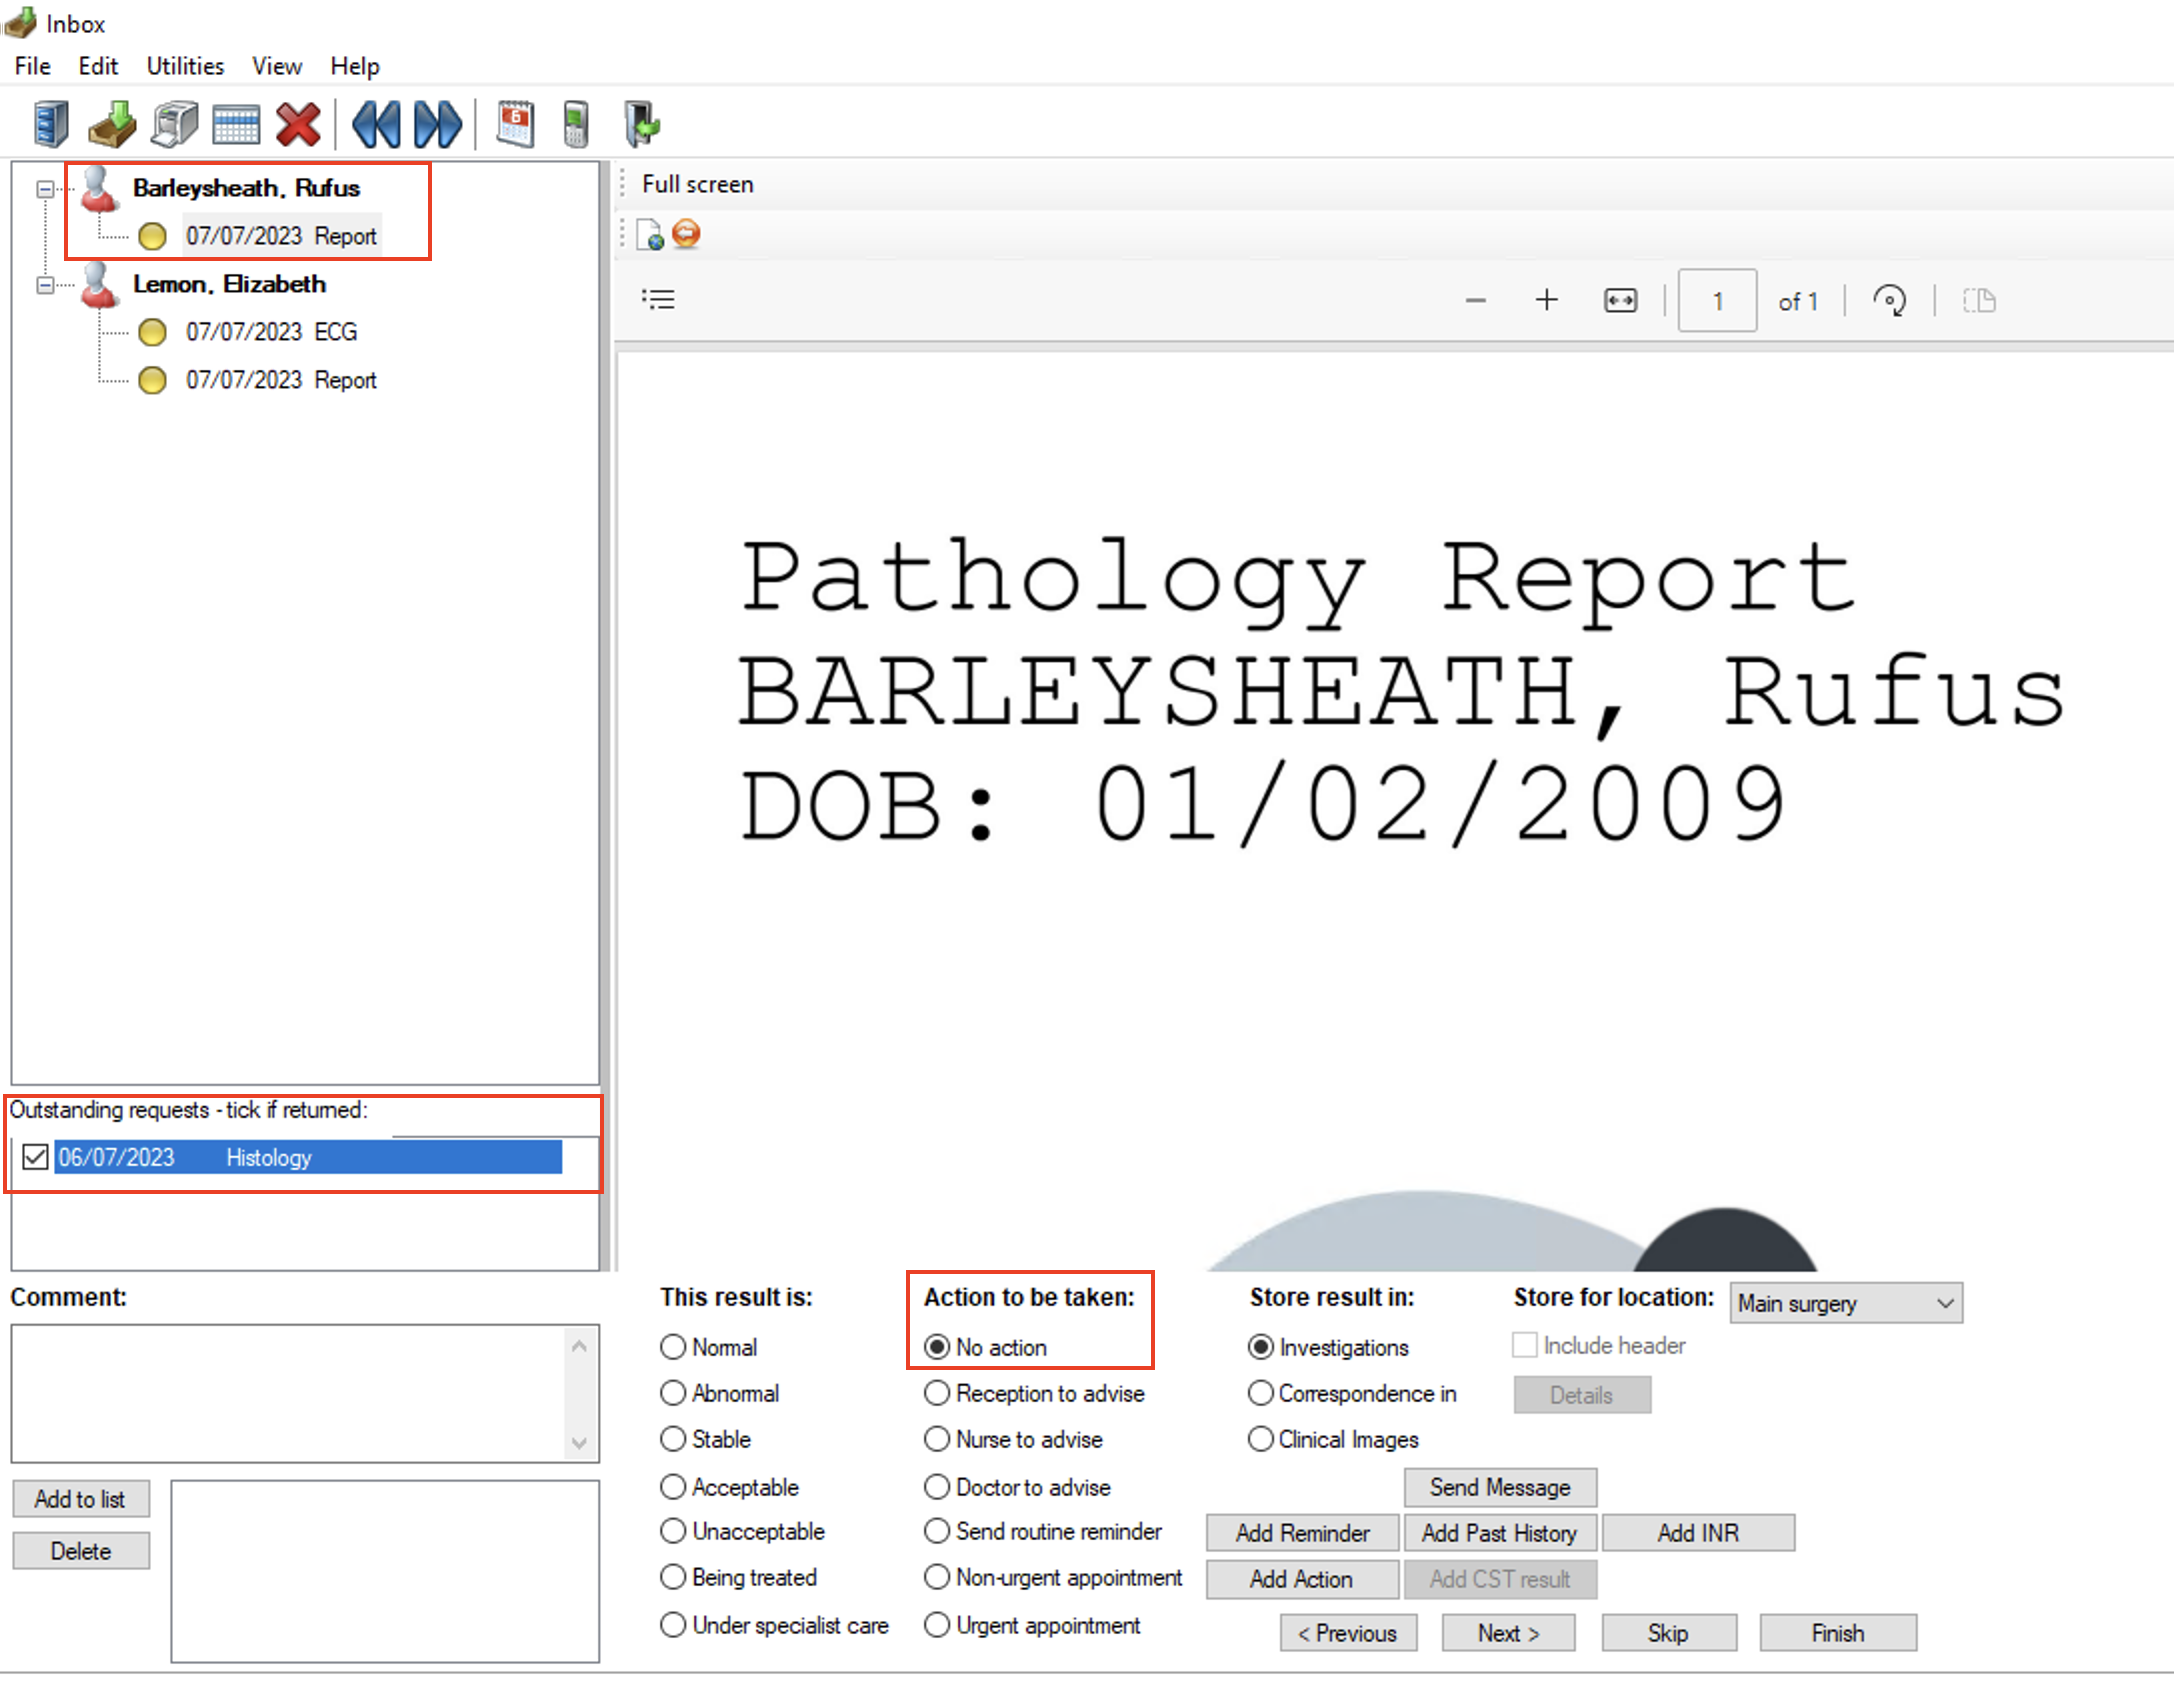Open the Utilities menu
2174x1684 pixels.
point(185,66)
